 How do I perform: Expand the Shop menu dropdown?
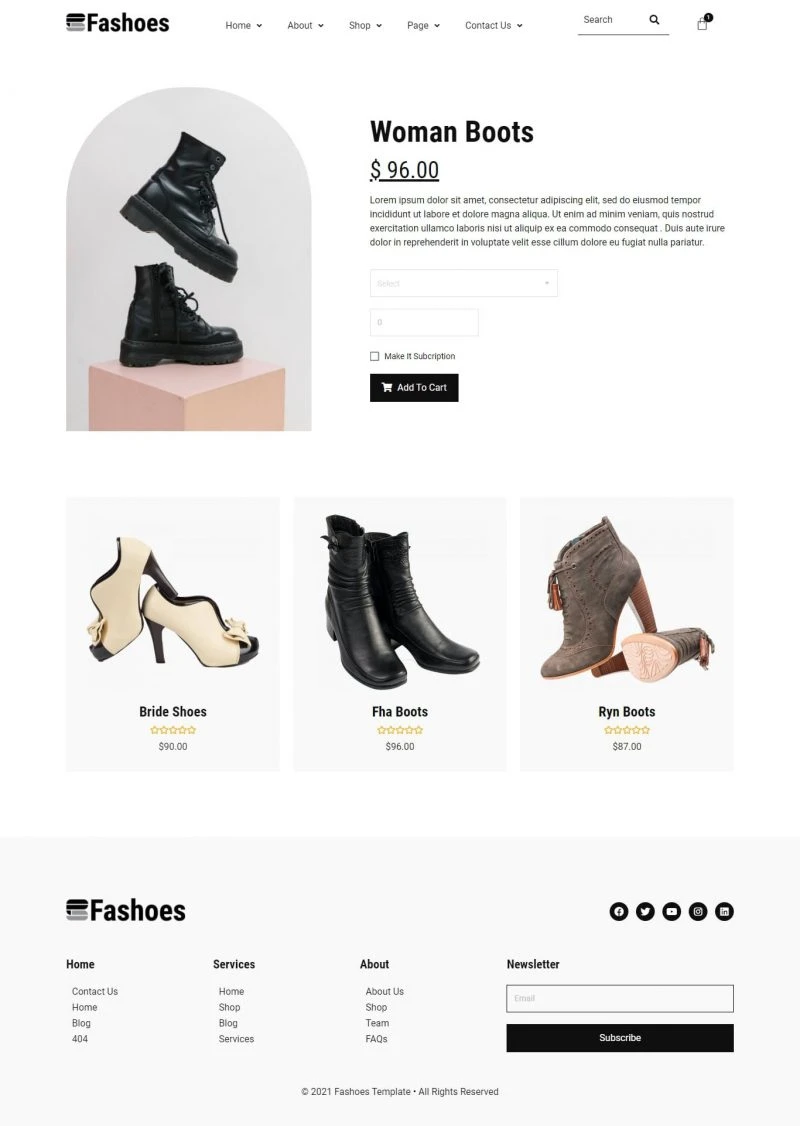pos(365,25)
